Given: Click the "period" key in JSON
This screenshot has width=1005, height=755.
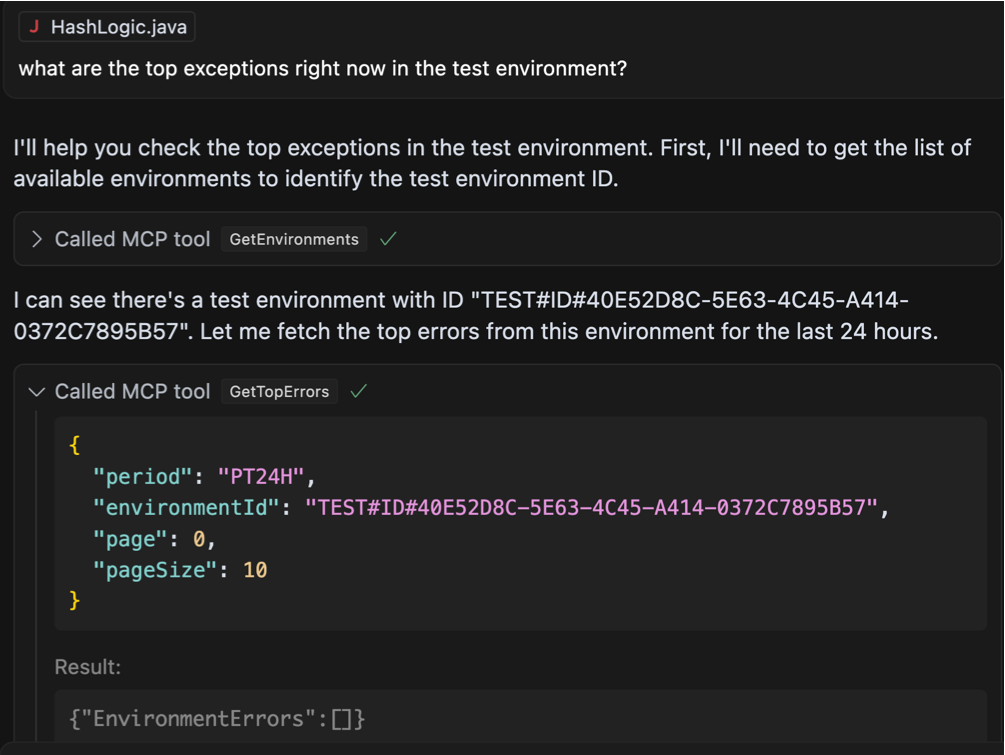Looking at the screenshot, I should tap(142, 476).
